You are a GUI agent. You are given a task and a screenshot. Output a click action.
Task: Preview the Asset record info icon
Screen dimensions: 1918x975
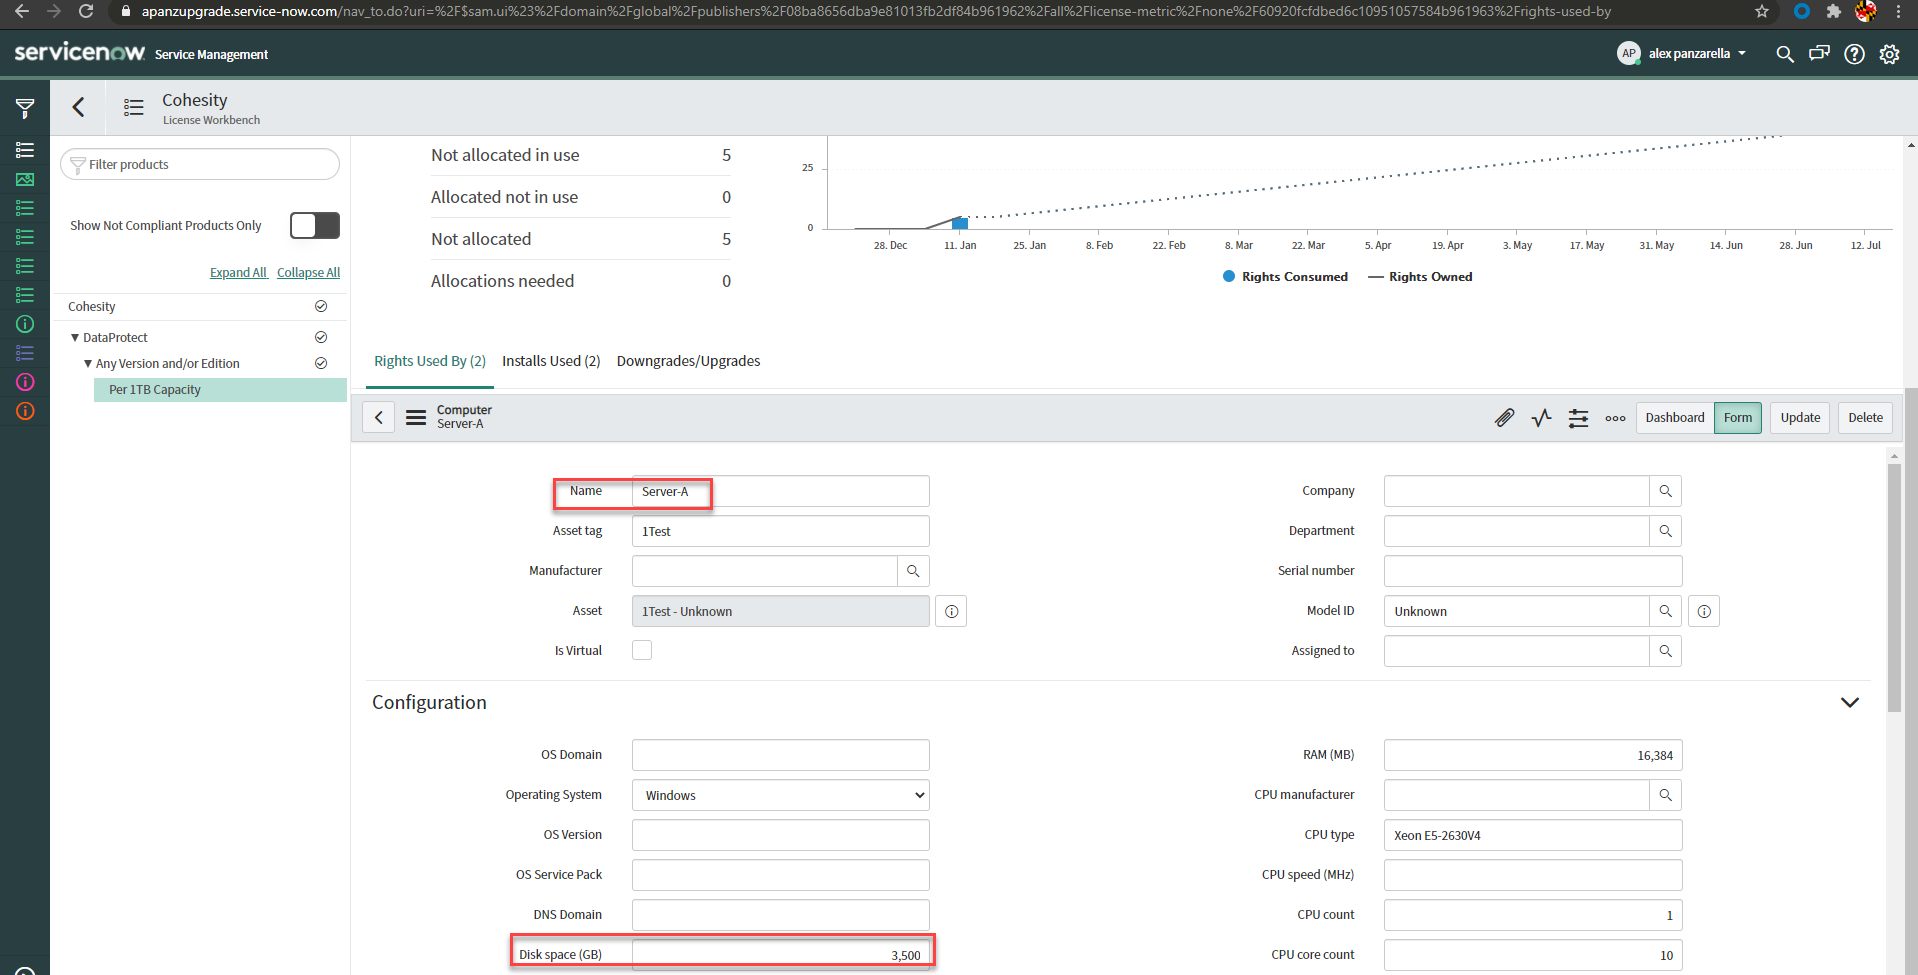pos(951,611)
